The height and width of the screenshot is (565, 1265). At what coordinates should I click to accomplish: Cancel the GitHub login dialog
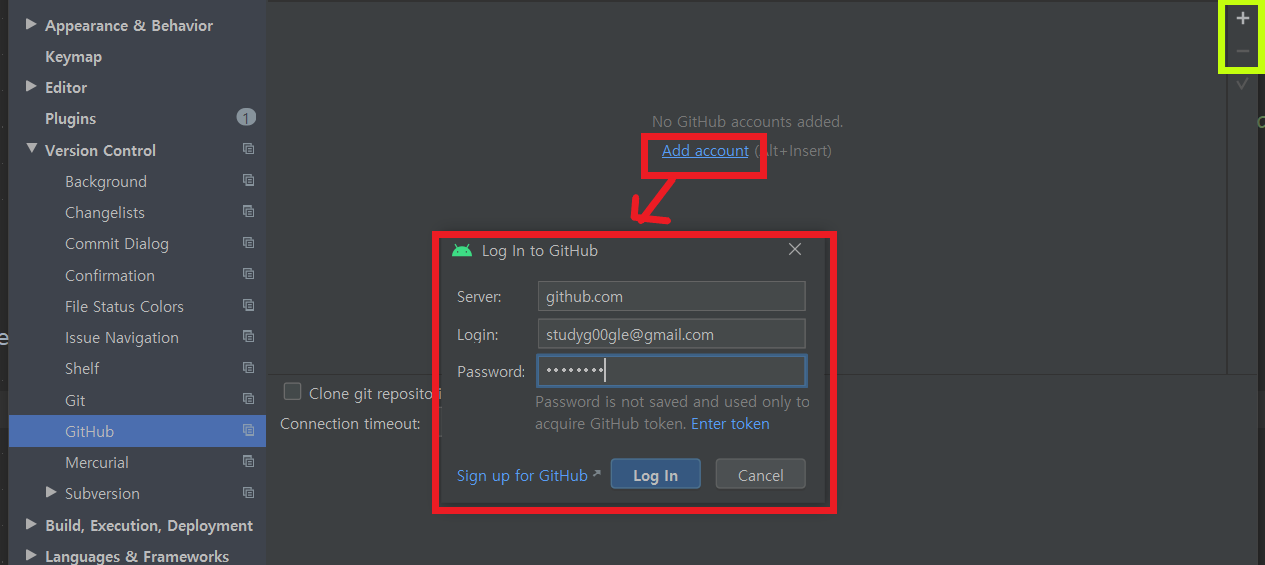760,475
